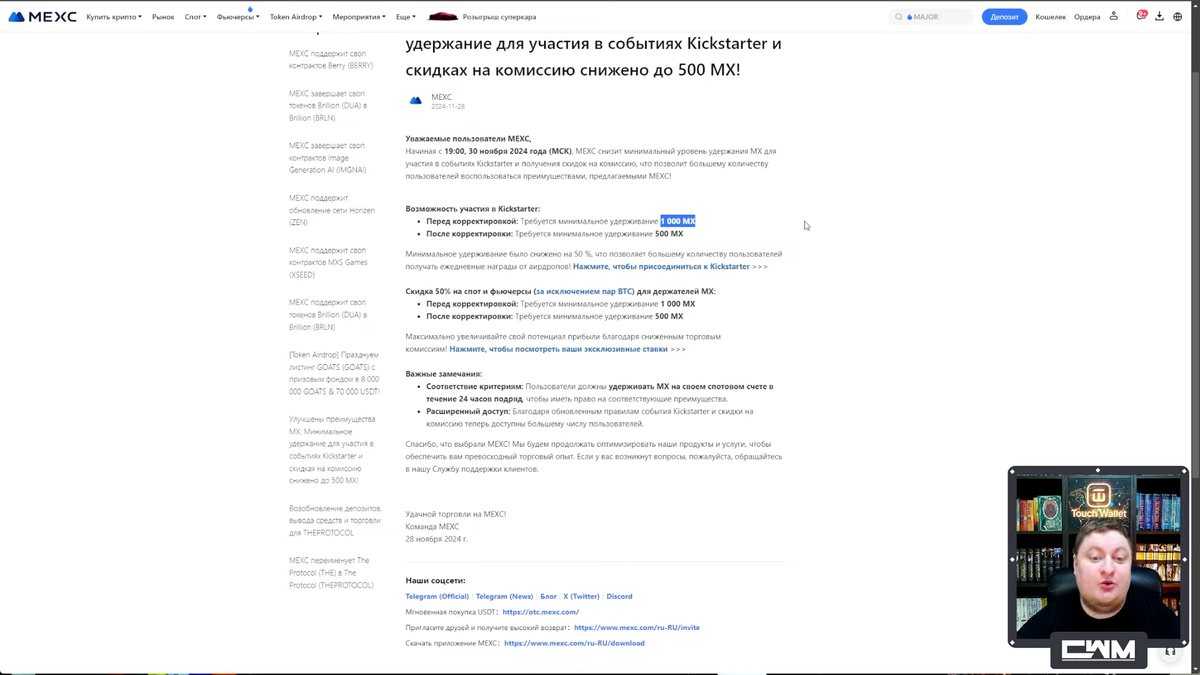Follow 'за исключением пар BTC' link
The width and height of the screenshot is (1200, 675).
583,292
